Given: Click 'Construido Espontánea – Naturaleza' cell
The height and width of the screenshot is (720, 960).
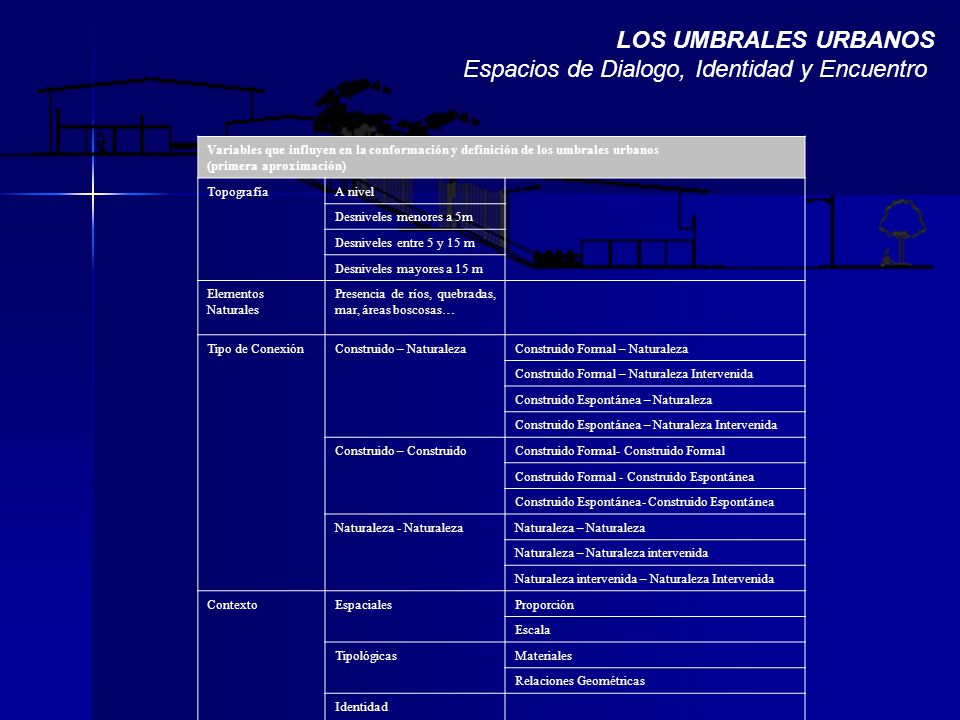Looking at the screenshot, I should click(655, 399).
